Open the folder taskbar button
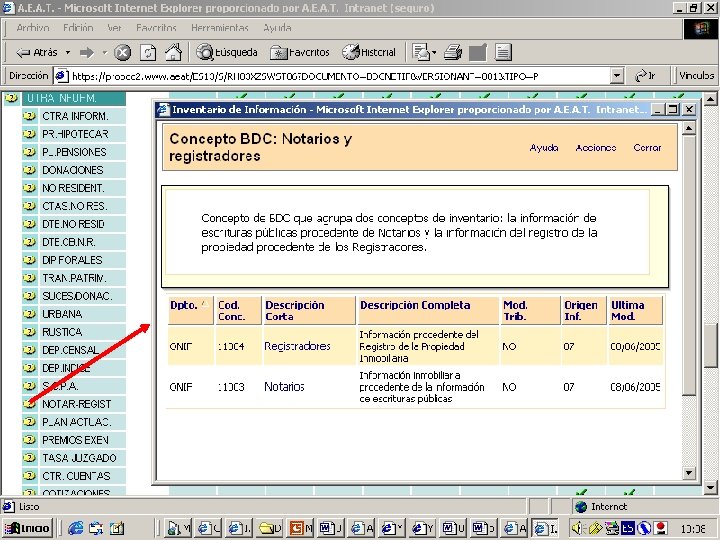The image size is (720, 540). click(x=270, y=528)
